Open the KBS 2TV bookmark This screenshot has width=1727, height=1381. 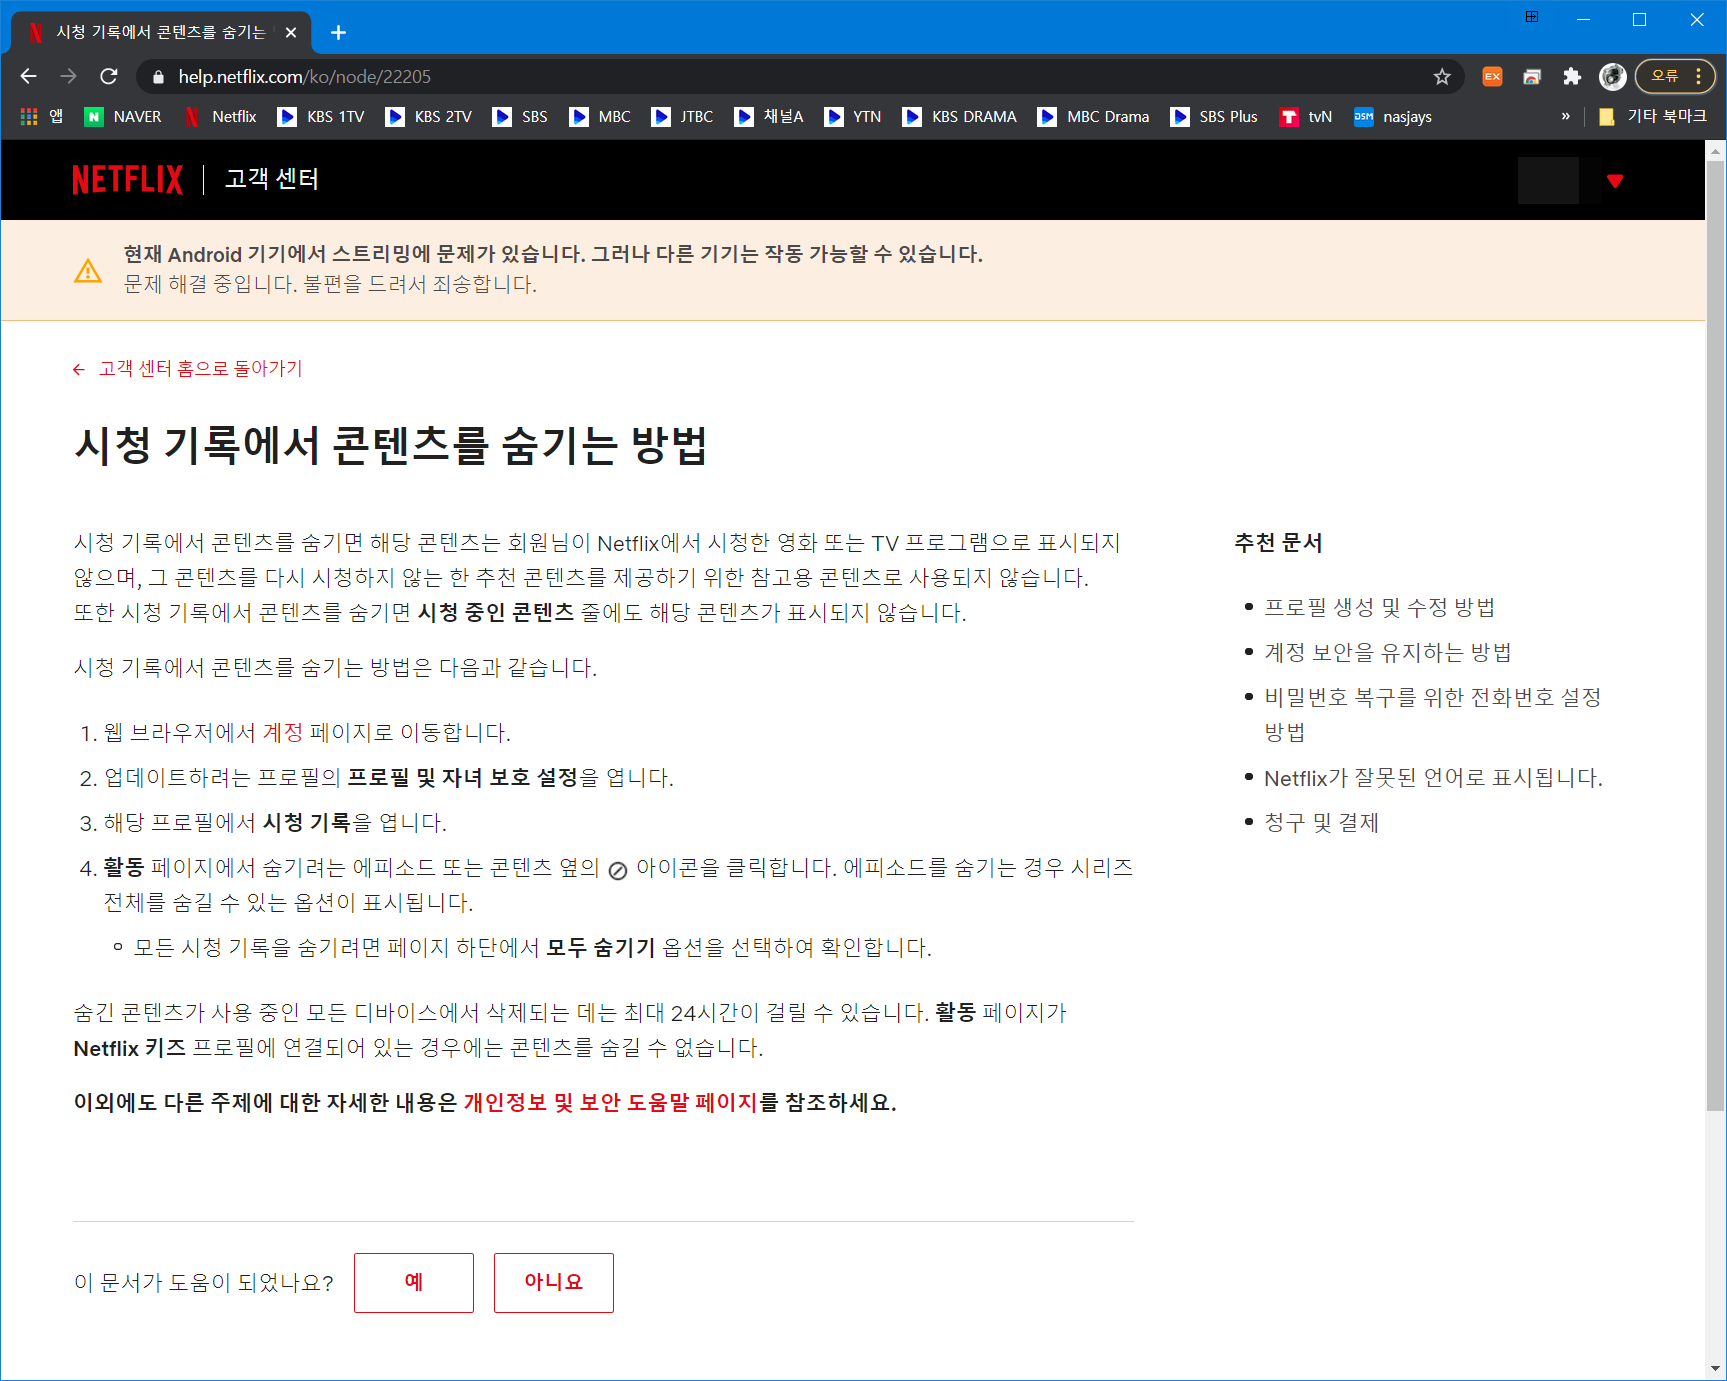pos(429,116)
